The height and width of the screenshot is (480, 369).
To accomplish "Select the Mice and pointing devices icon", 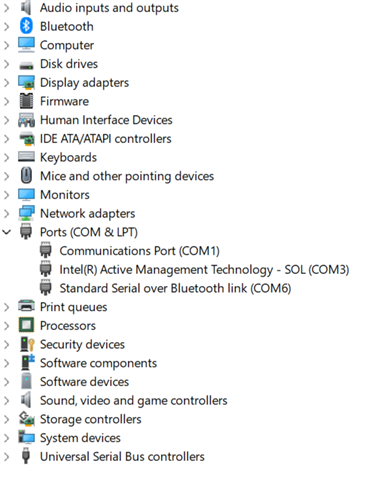I will click(26, 176).
